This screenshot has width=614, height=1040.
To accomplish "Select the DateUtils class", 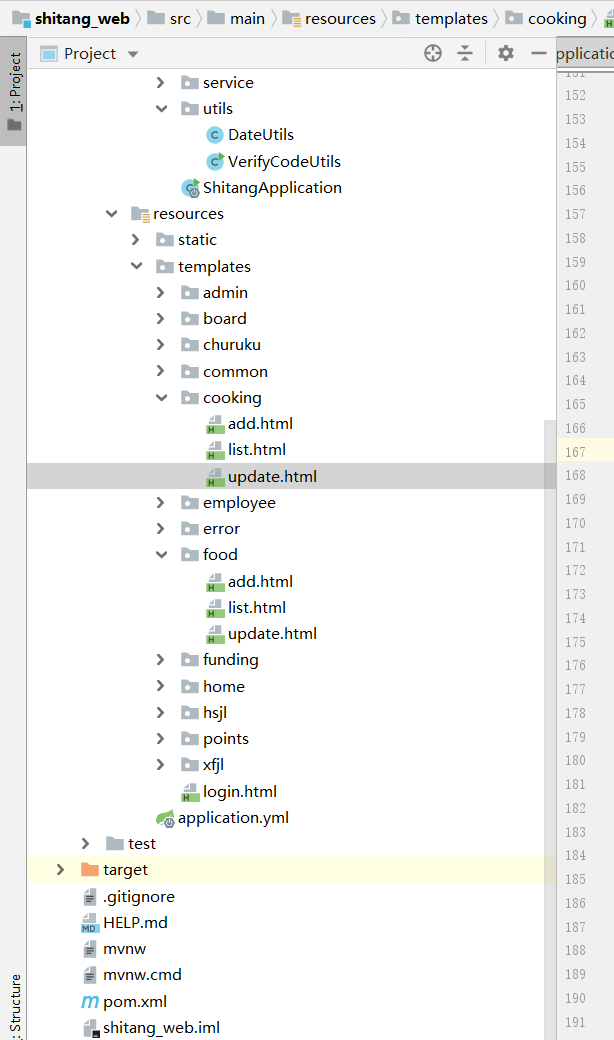I will (260, 134).
